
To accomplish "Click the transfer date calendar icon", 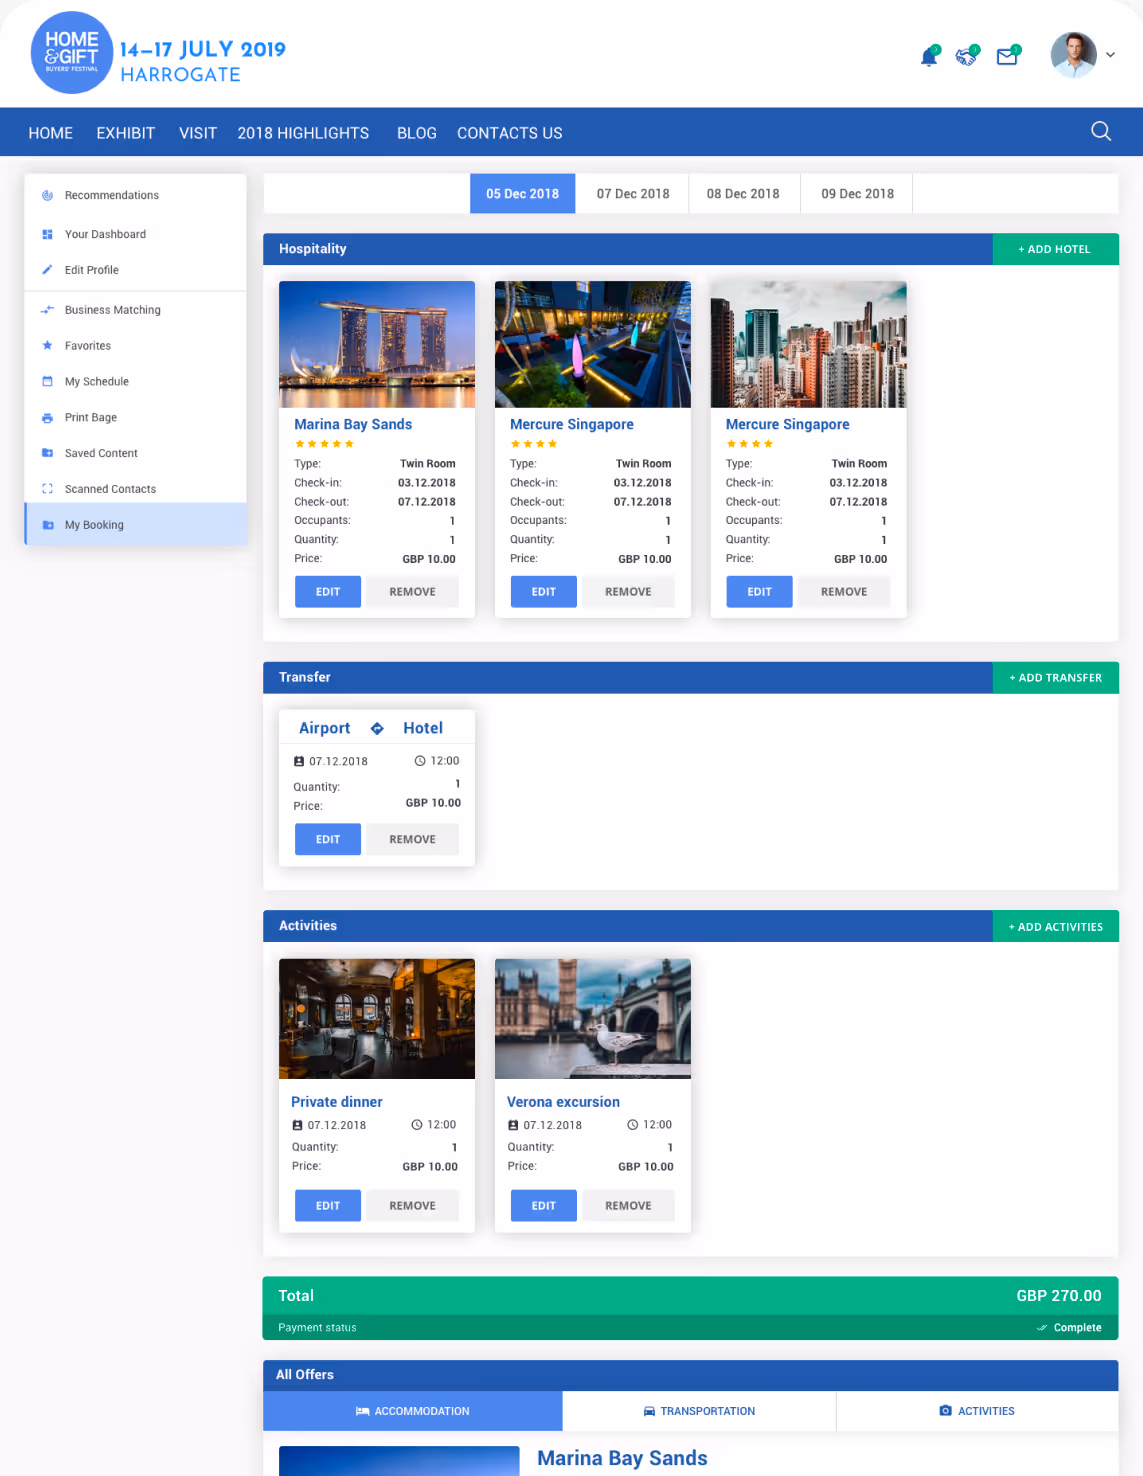I will [x=299, y=761].
